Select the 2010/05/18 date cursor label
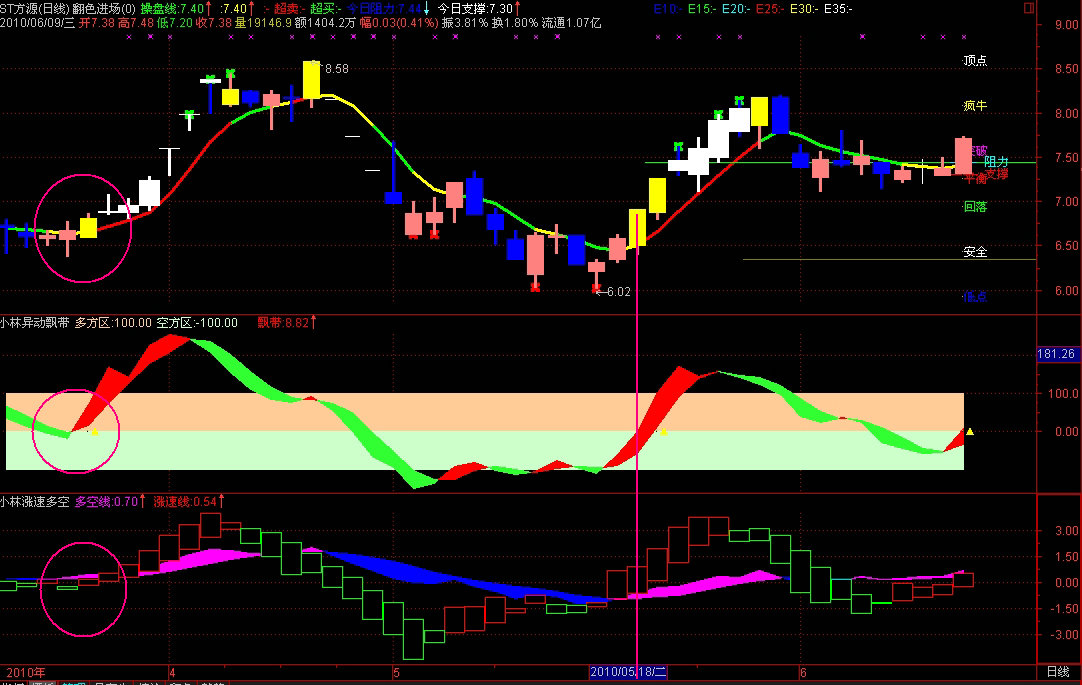This screenshot has width=1082, height=685. point(629,671)
